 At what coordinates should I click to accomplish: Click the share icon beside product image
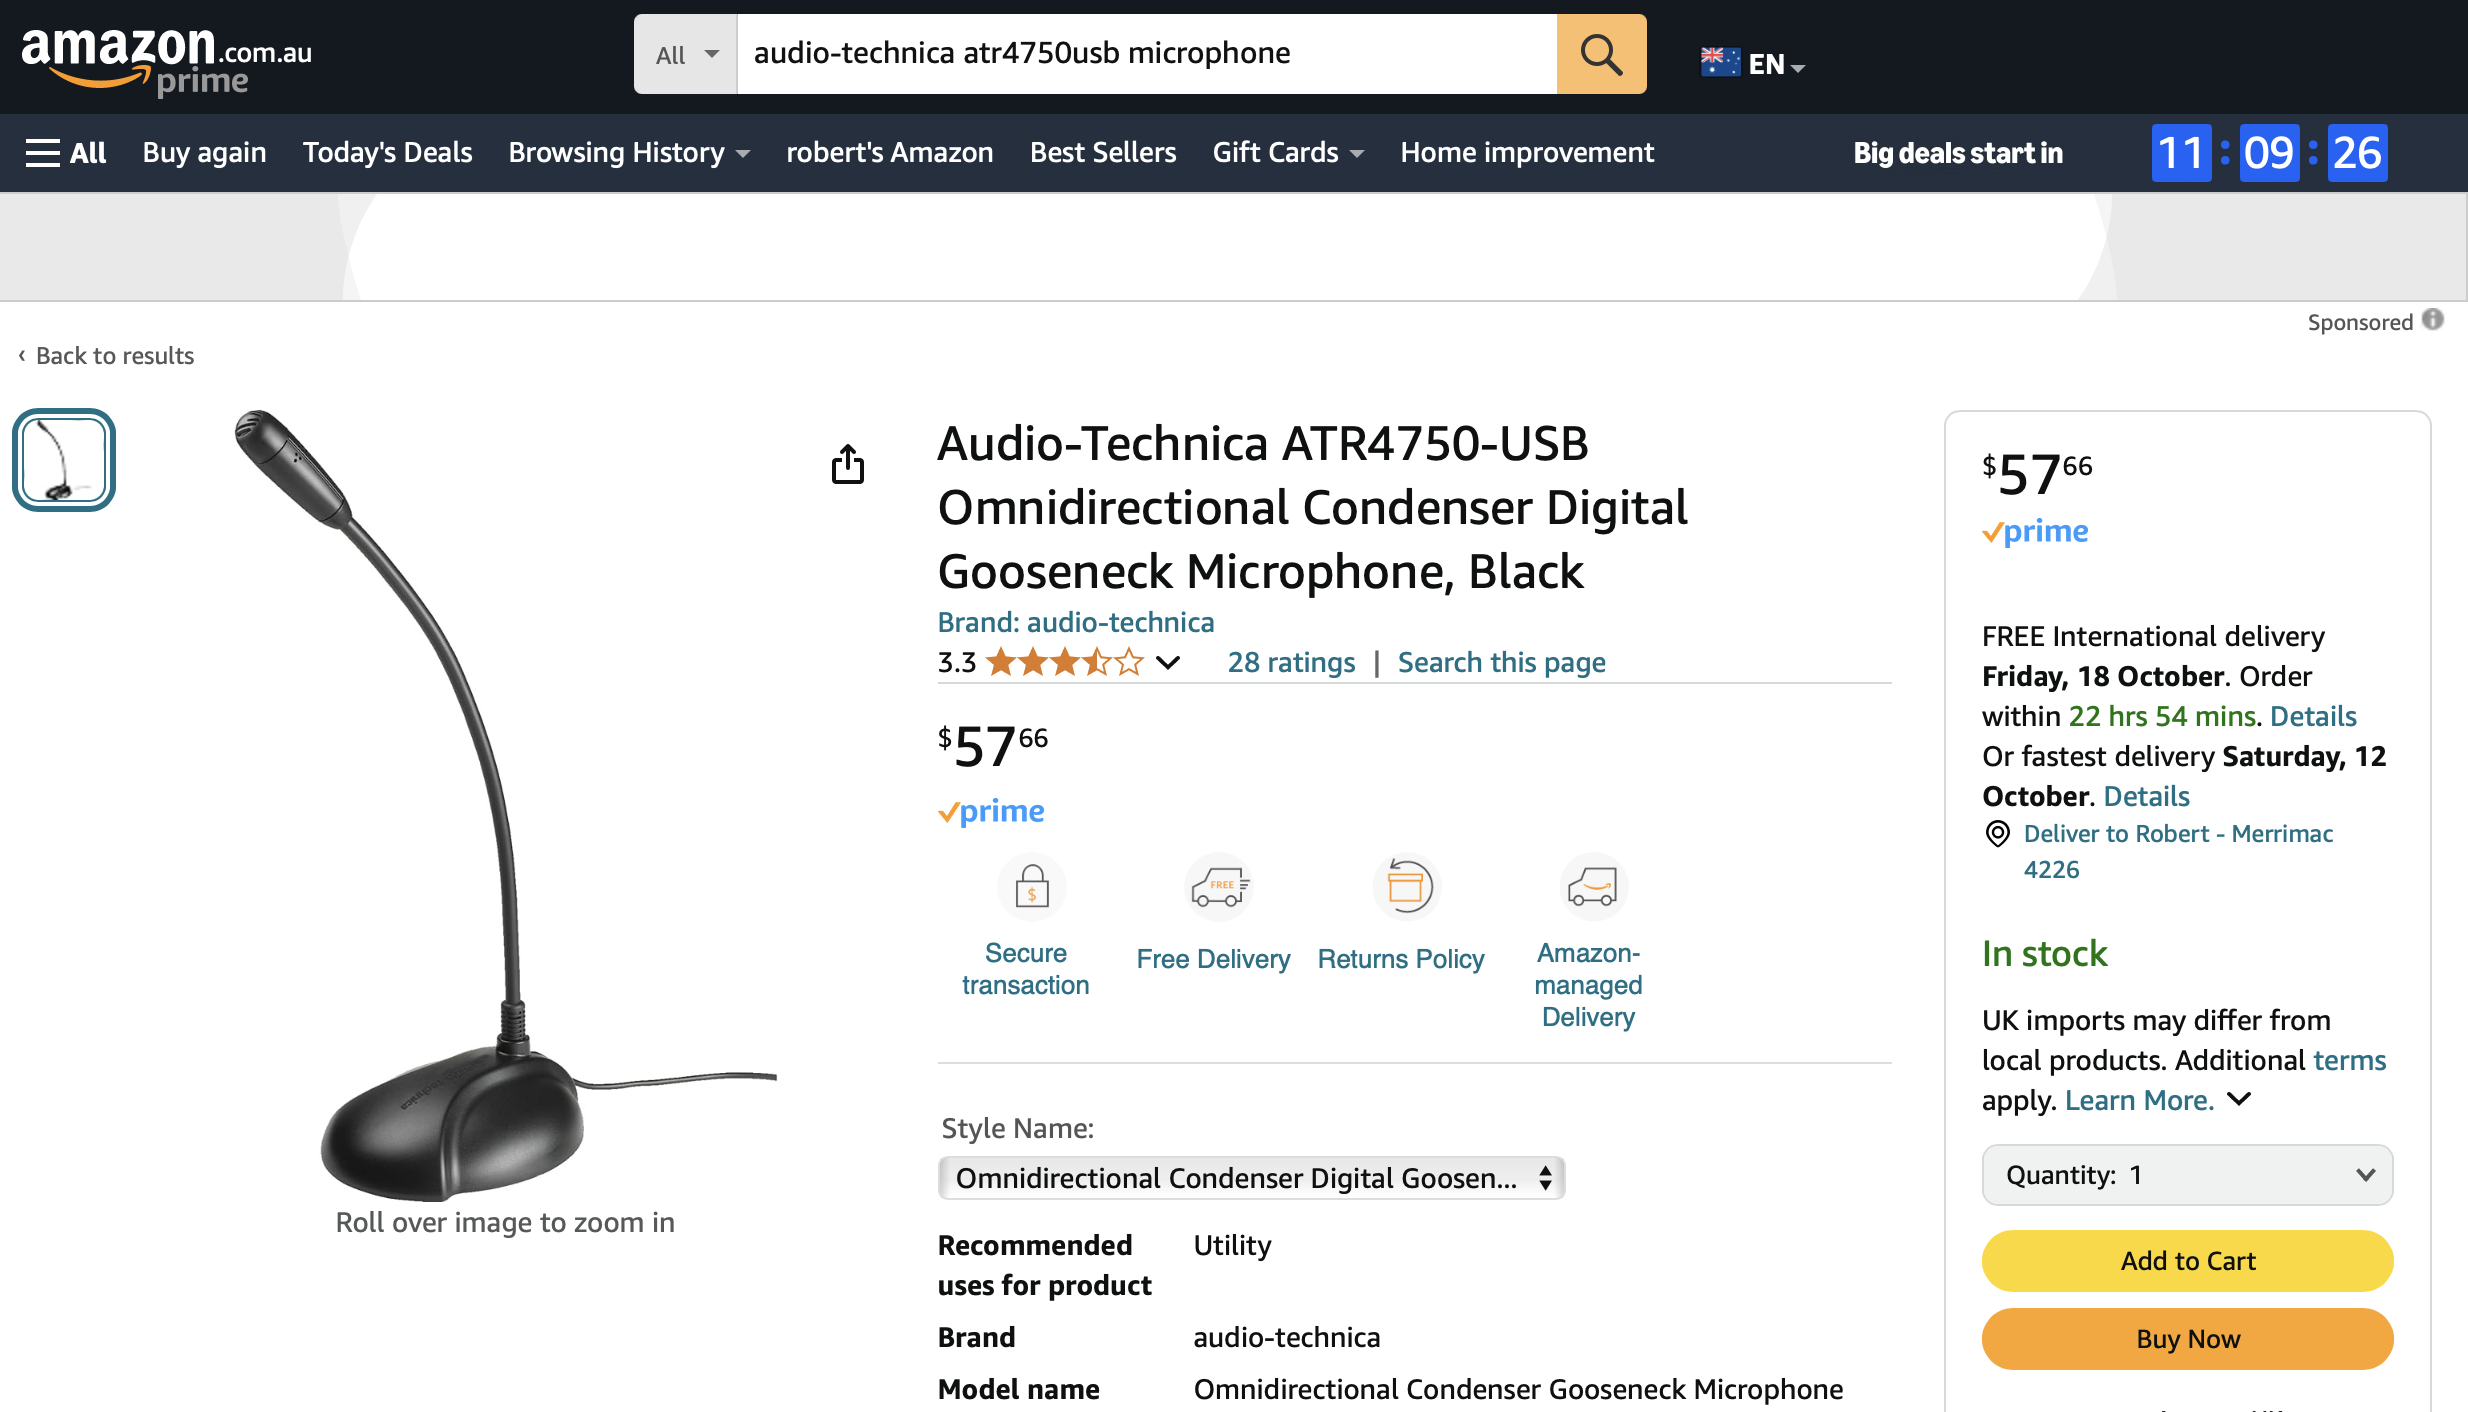click(848, 464)
